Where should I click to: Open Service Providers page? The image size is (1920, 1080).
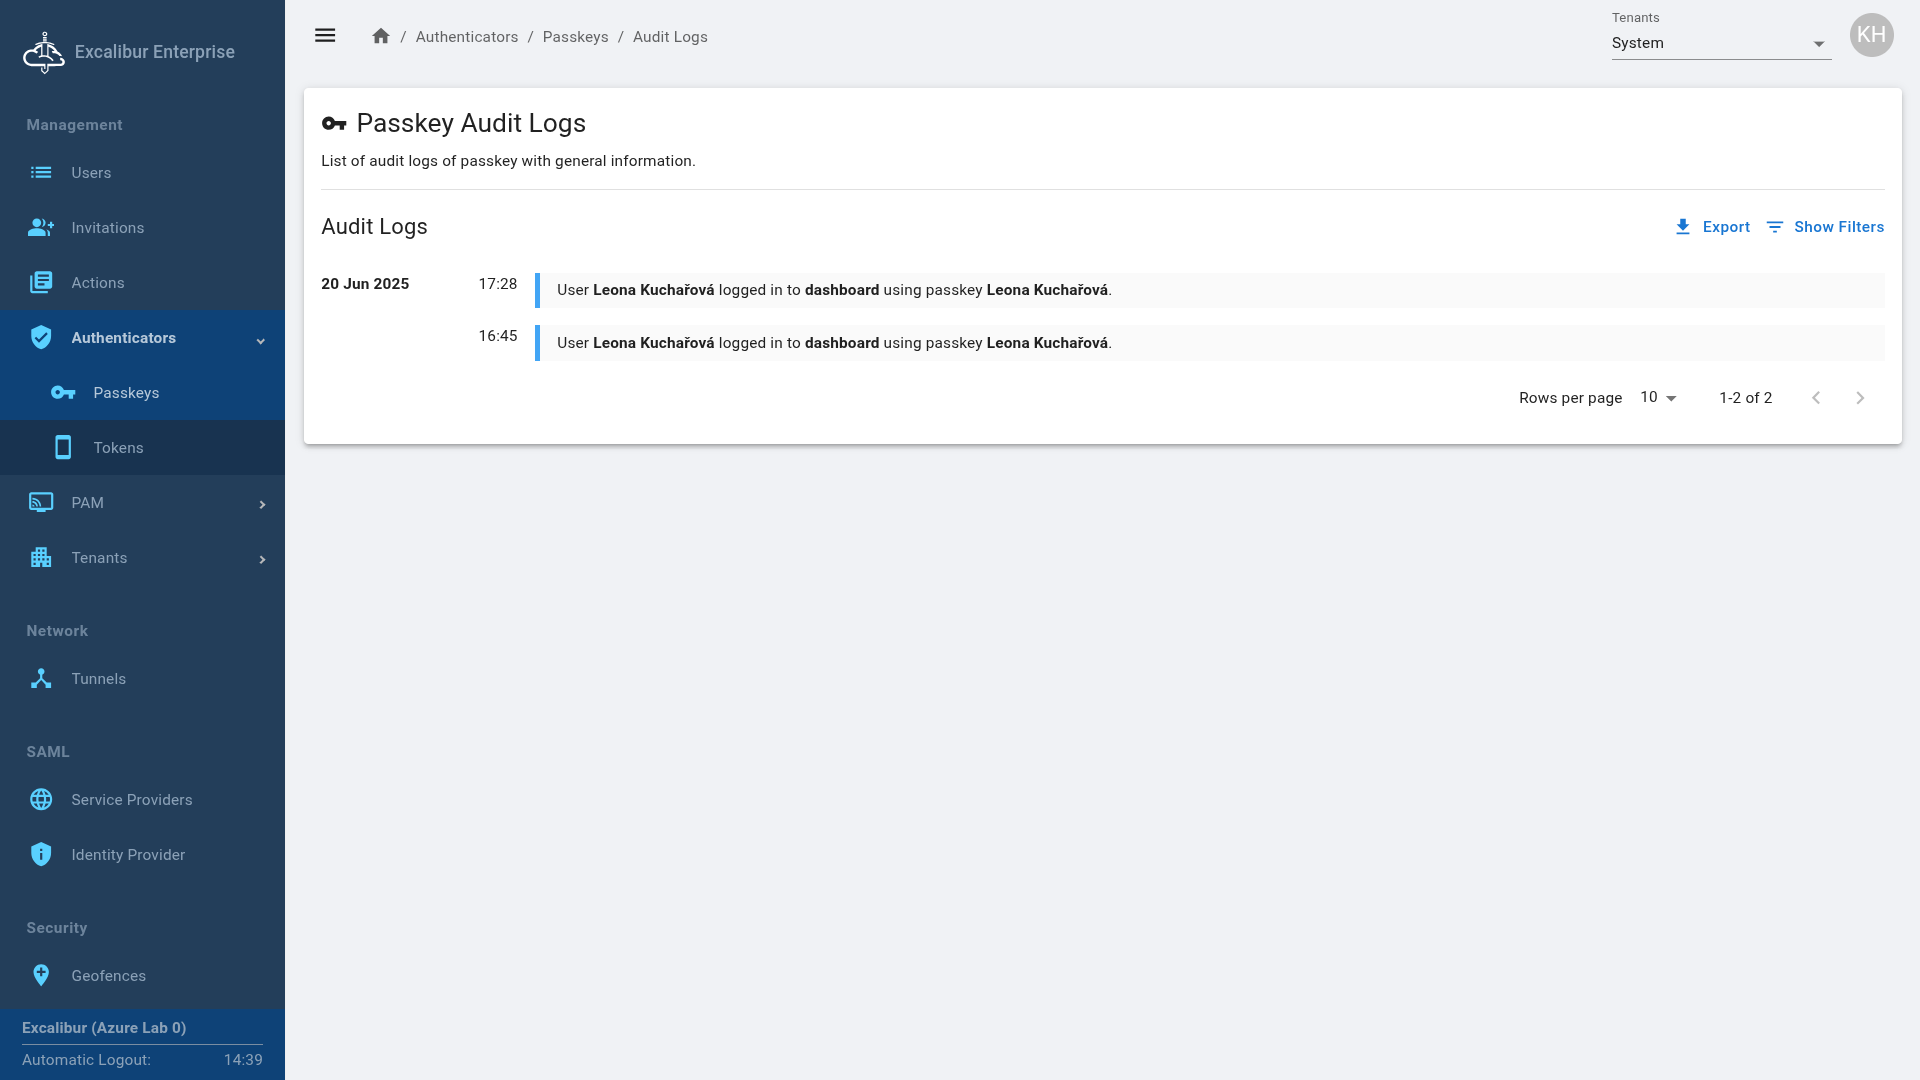click(131, 800)
